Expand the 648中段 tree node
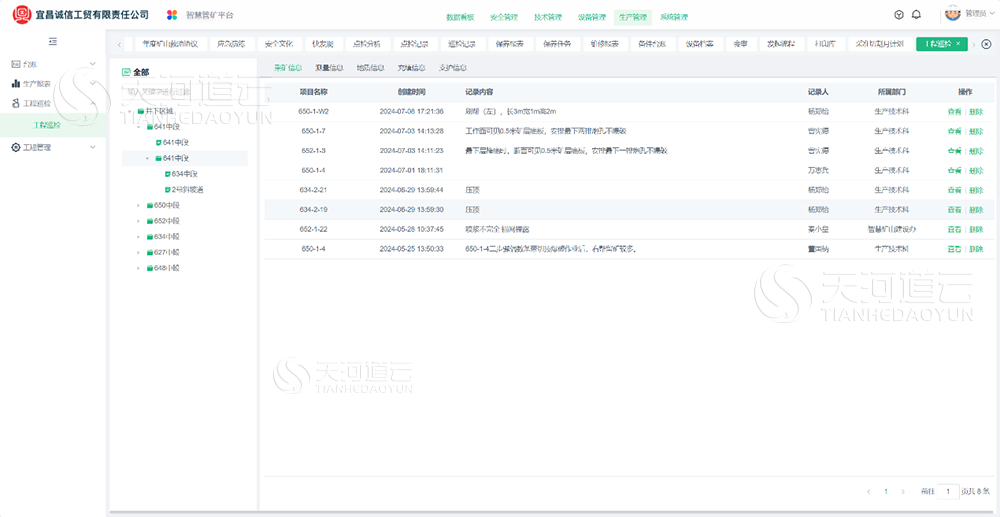Screen dimensions: 1000x517 click(138, 268)
